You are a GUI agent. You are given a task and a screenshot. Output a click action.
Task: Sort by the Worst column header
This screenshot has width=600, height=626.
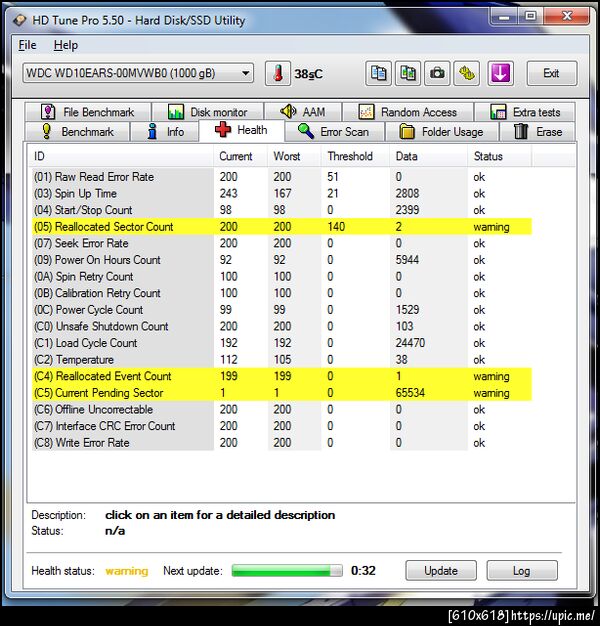tap(295, 156)
